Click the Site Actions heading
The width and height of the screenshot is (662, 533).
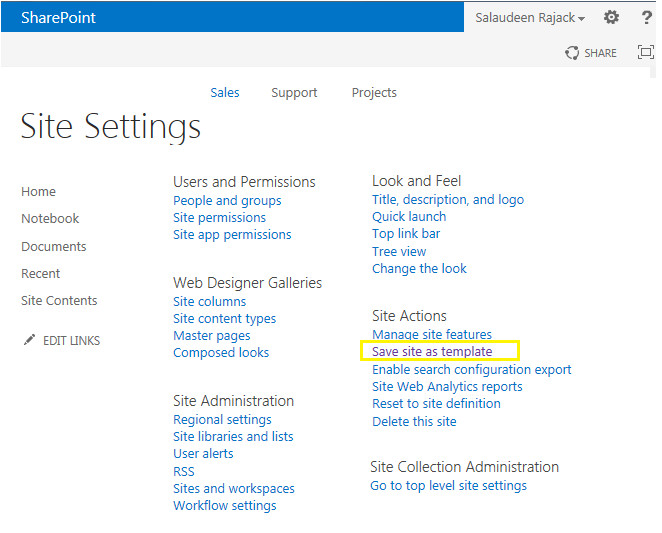[409, 316]
